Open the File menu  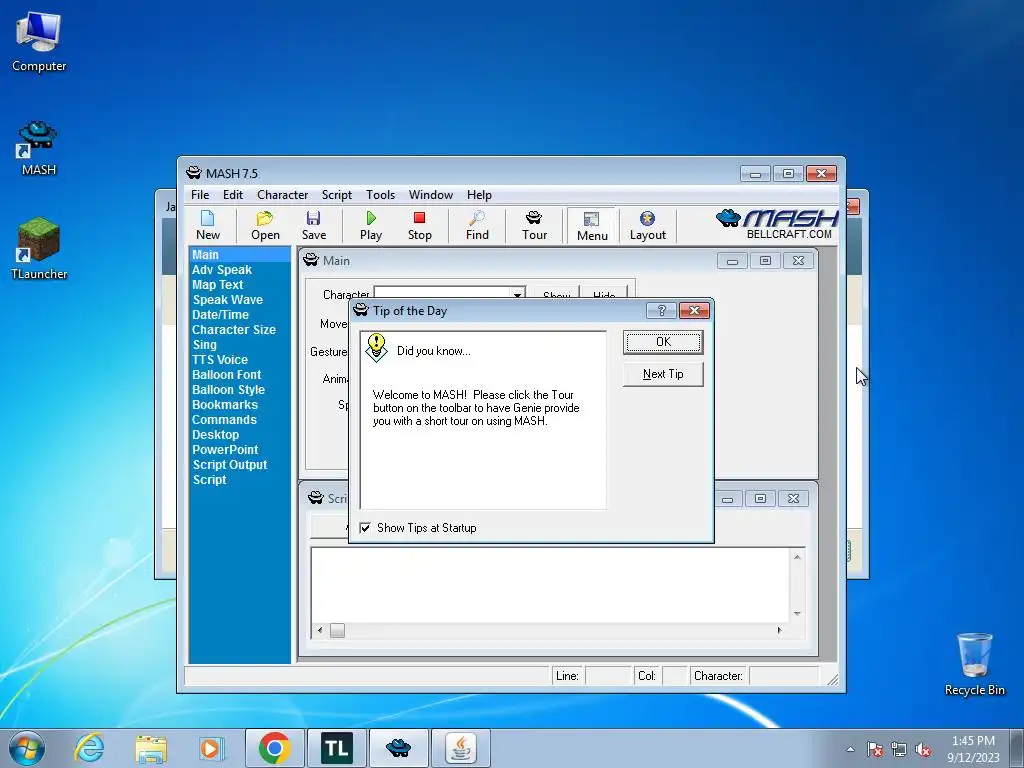coord(200,195)
